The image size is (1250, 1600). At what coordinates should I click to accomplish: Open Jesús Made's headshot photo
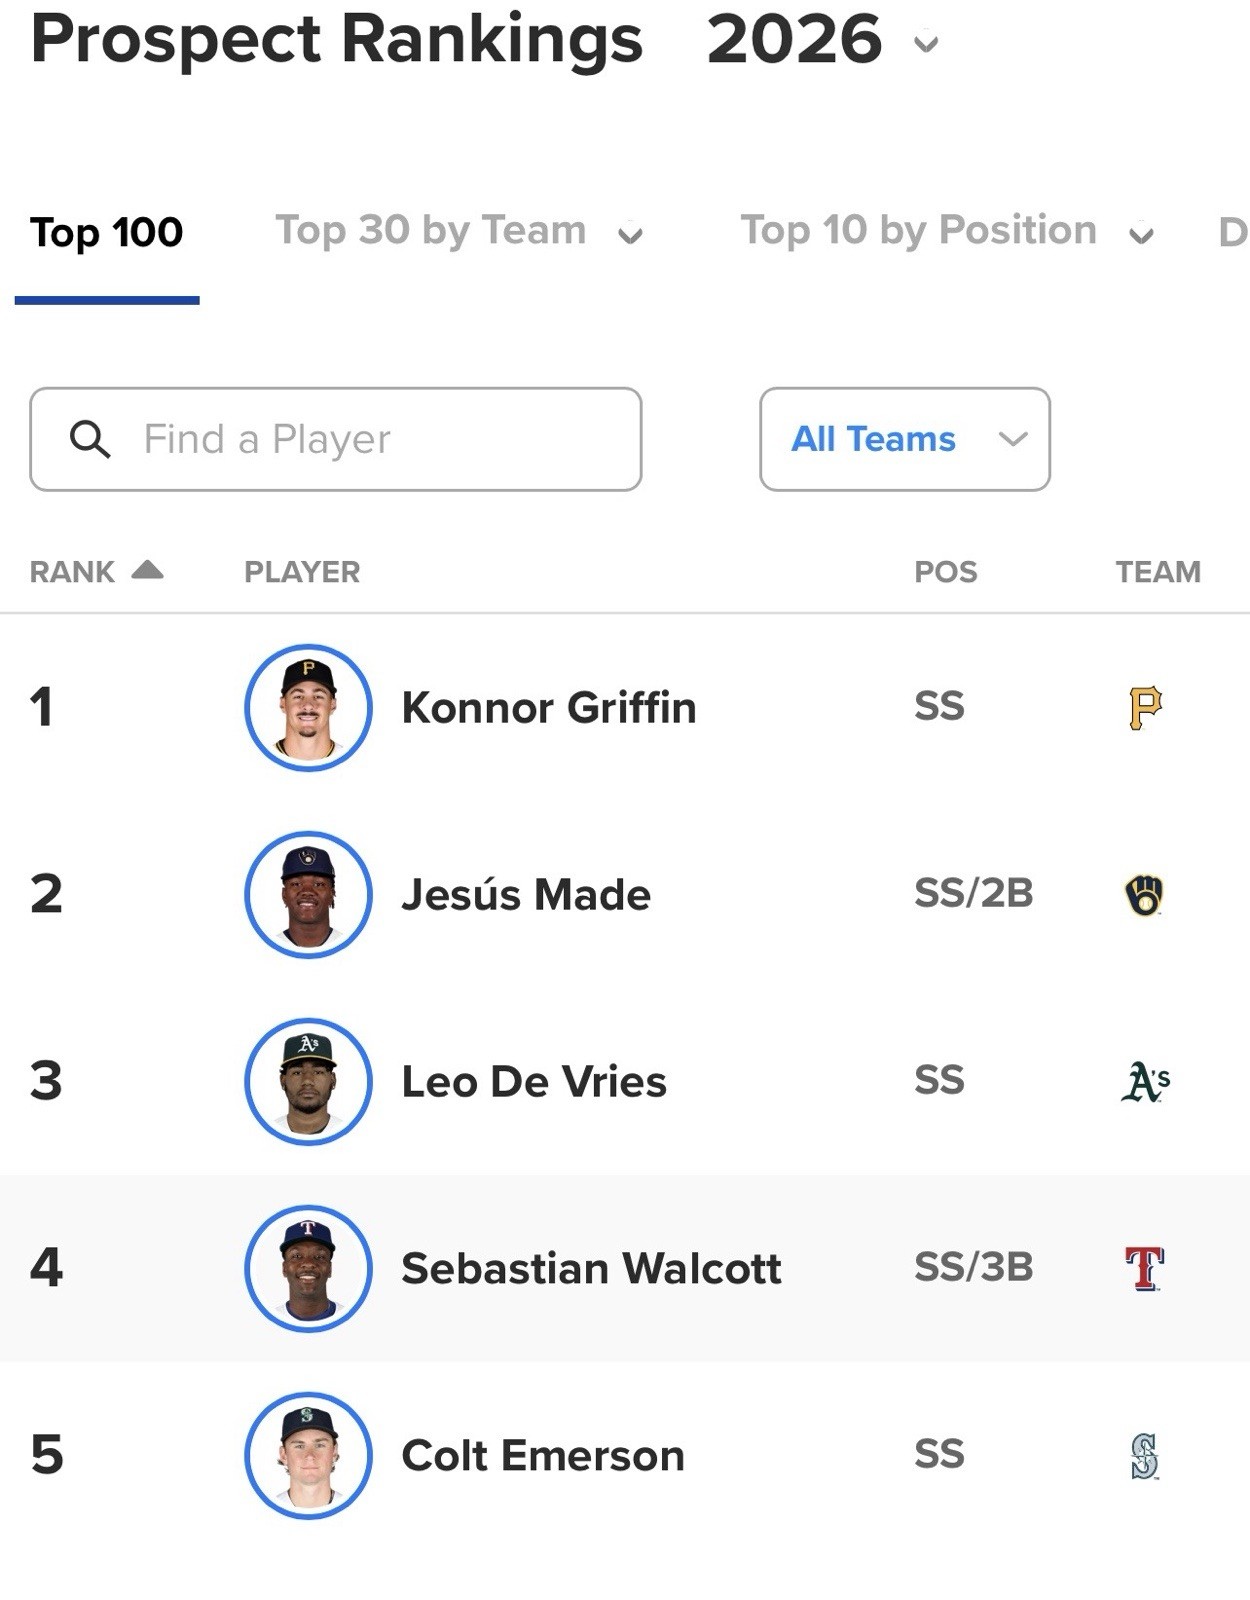308,895
